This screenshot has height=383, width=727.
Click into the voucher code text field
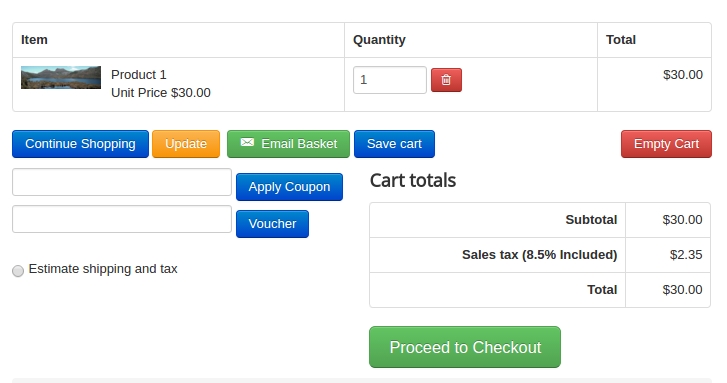point(122,219)
